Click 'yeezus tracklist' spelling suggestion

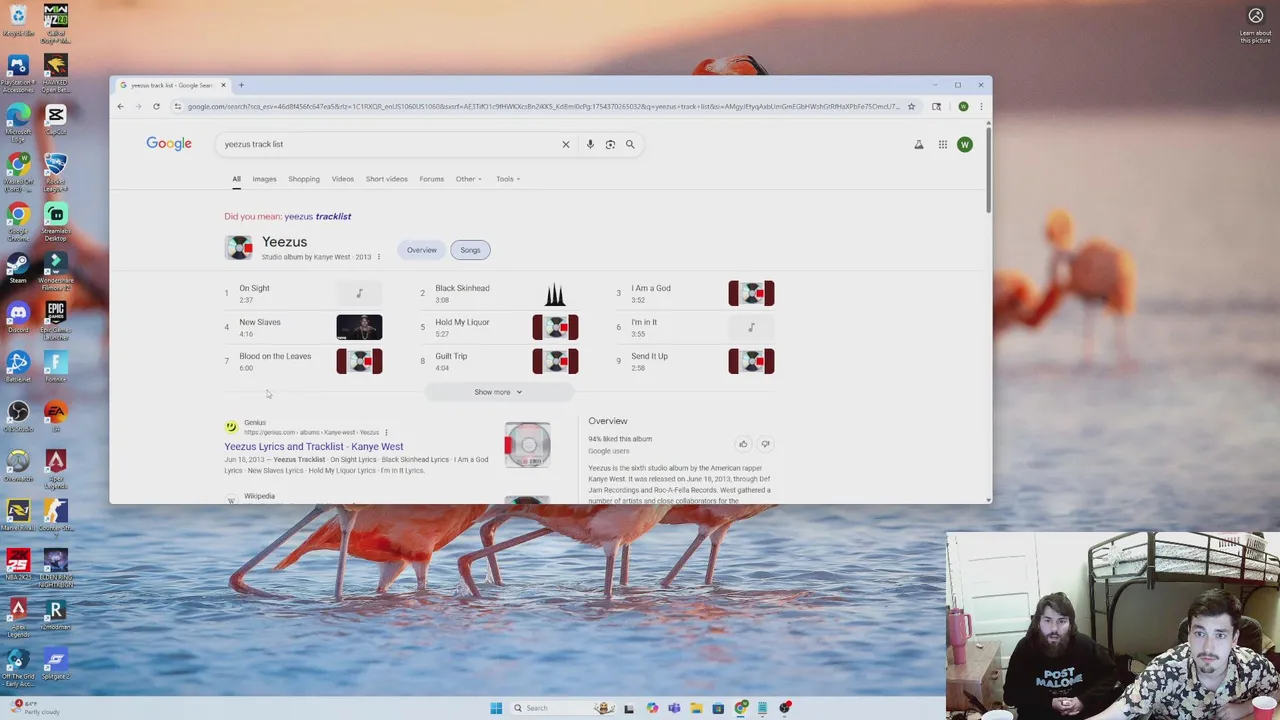click(317, 216)
